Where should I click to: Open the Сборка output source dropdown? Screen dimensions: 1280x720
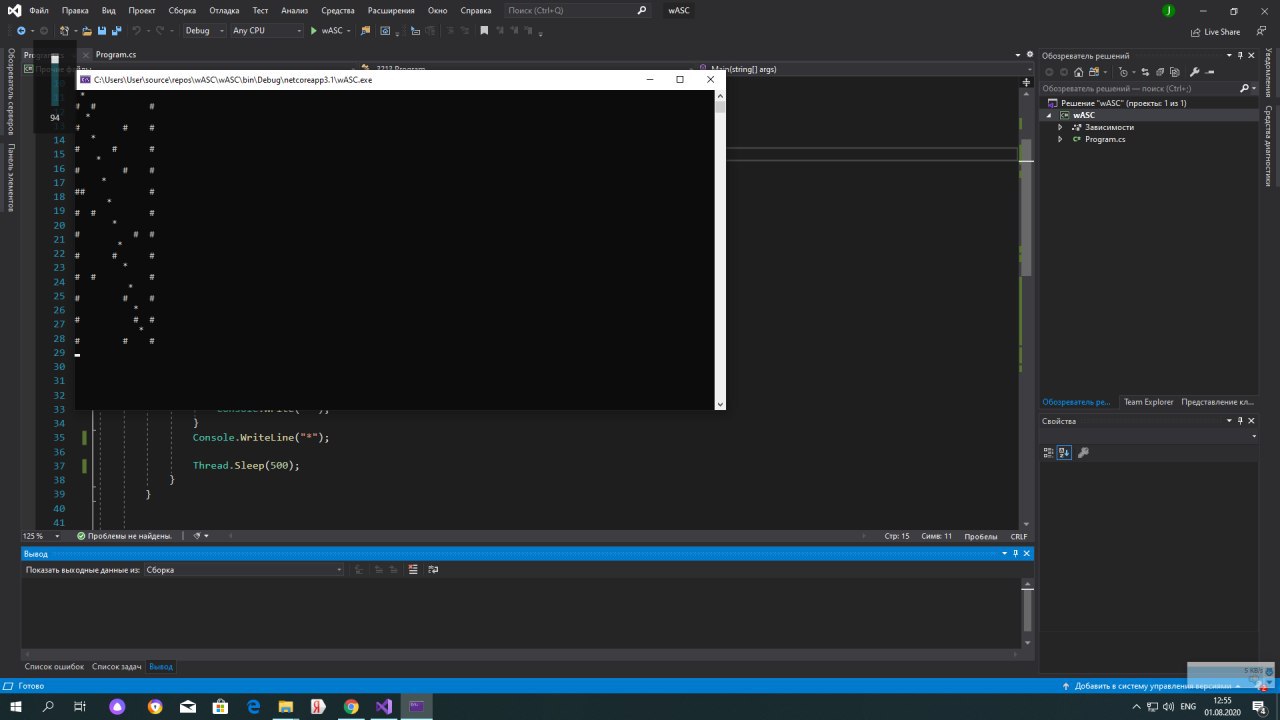(243, 570)
